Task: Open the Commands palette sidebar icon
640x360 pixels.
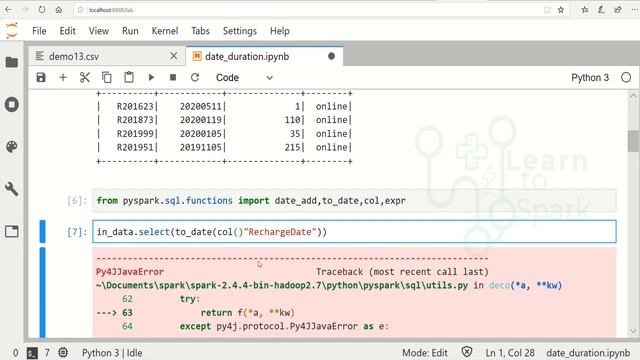Action: (12, 147)
